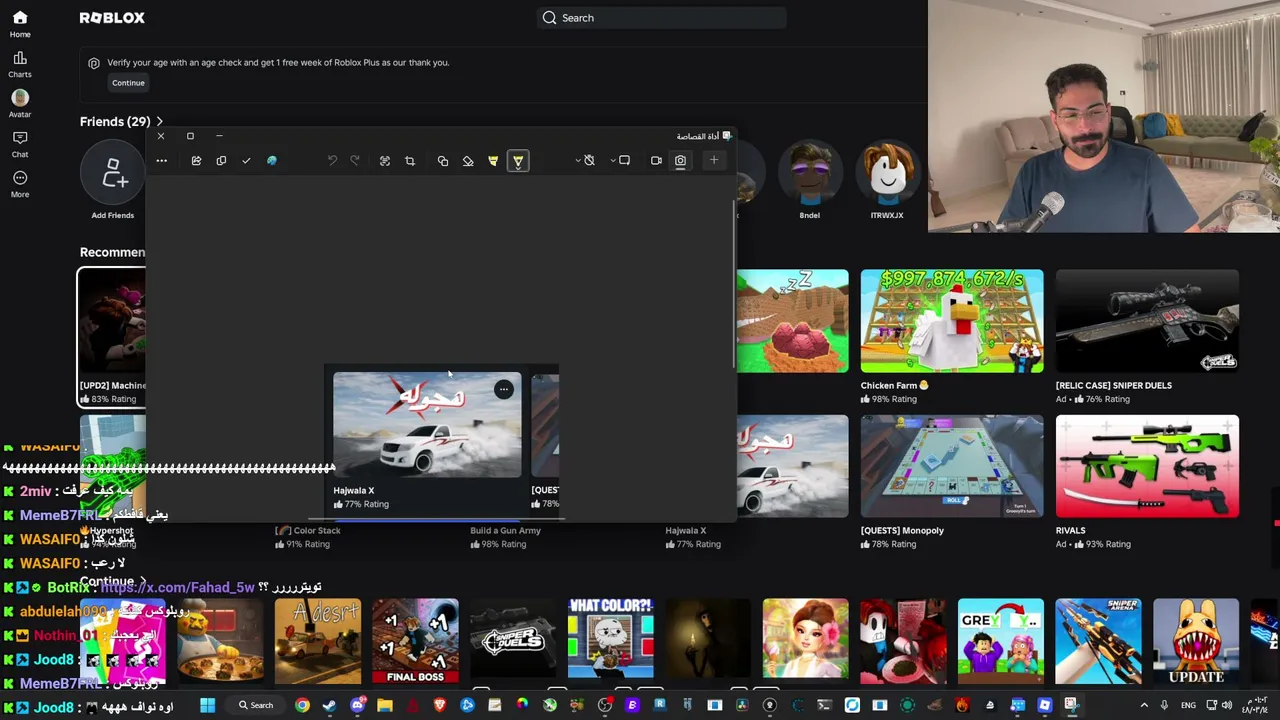Click the microphone icon in system tray

(1164, 706)
